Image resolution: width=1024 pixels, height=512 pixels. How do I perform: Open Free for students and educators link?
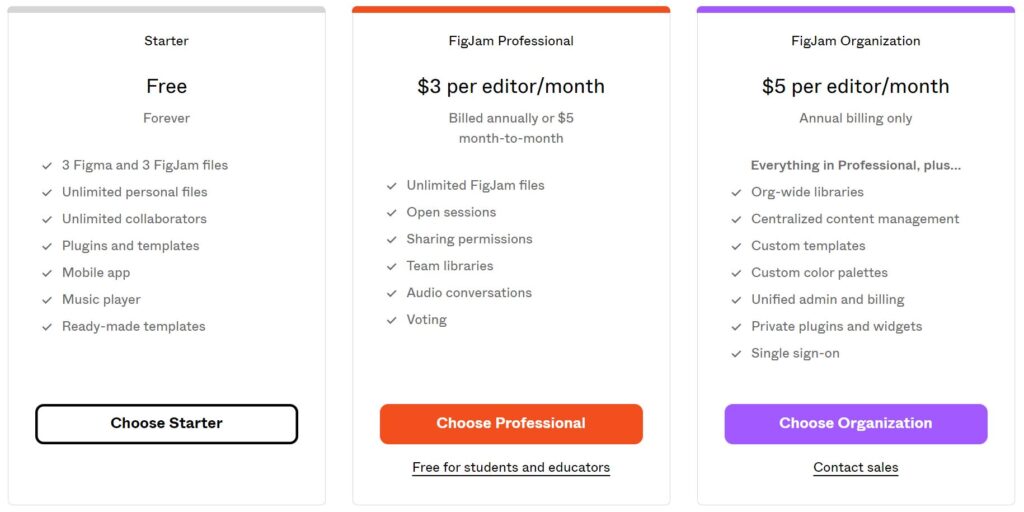point(511,468)
